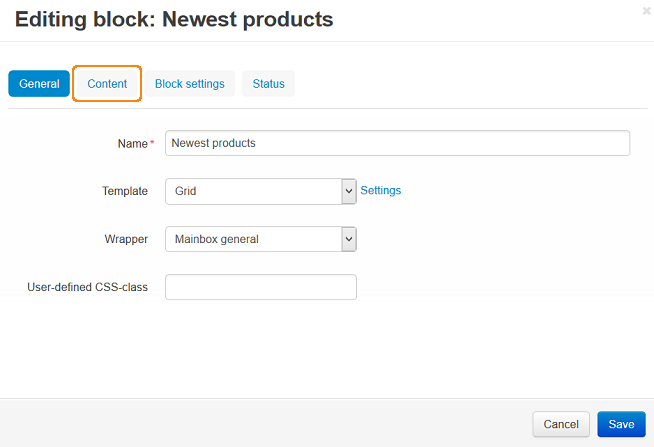The height and width of the screenshot is (447, 654).
Task: Focus the User-defined CSS-class text field
Action: [261, 287]
